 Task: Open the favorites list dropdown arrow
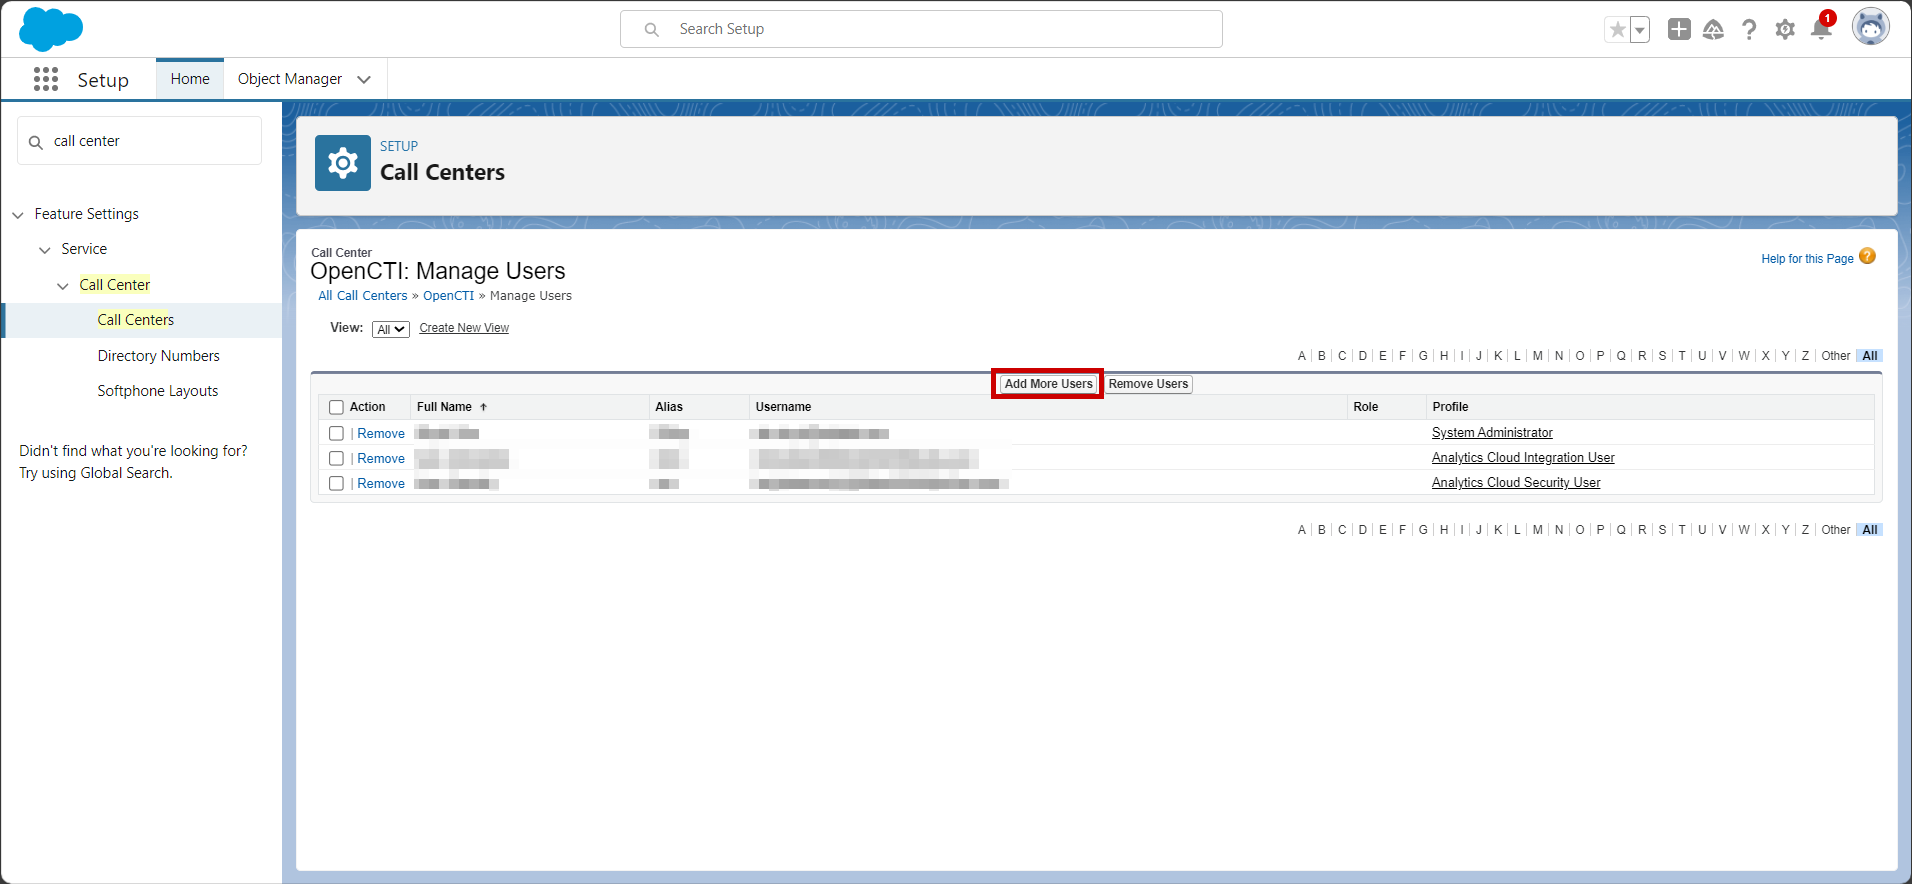[x=1640, y=30]
